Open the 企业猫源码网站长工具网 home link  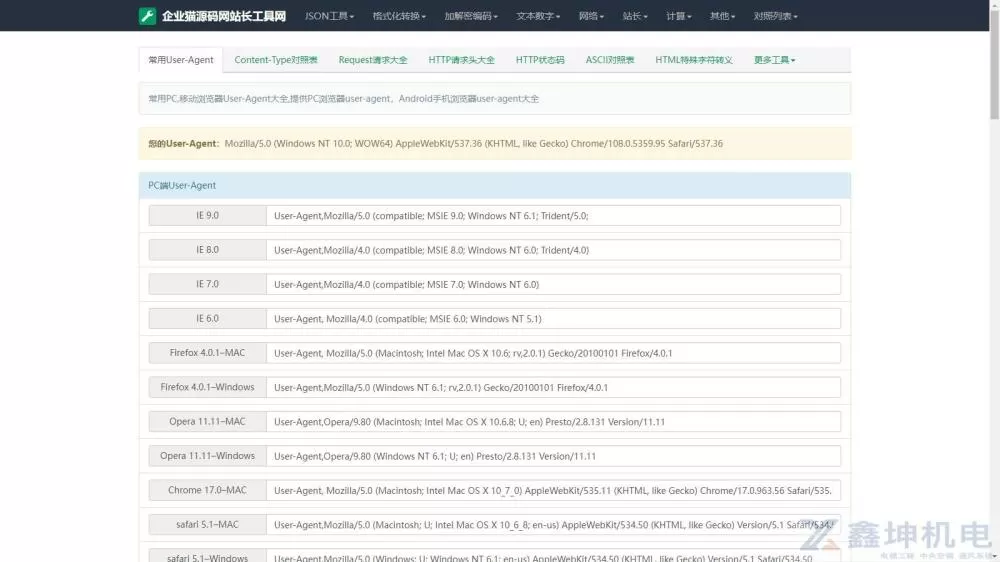(x=223, y=16)
